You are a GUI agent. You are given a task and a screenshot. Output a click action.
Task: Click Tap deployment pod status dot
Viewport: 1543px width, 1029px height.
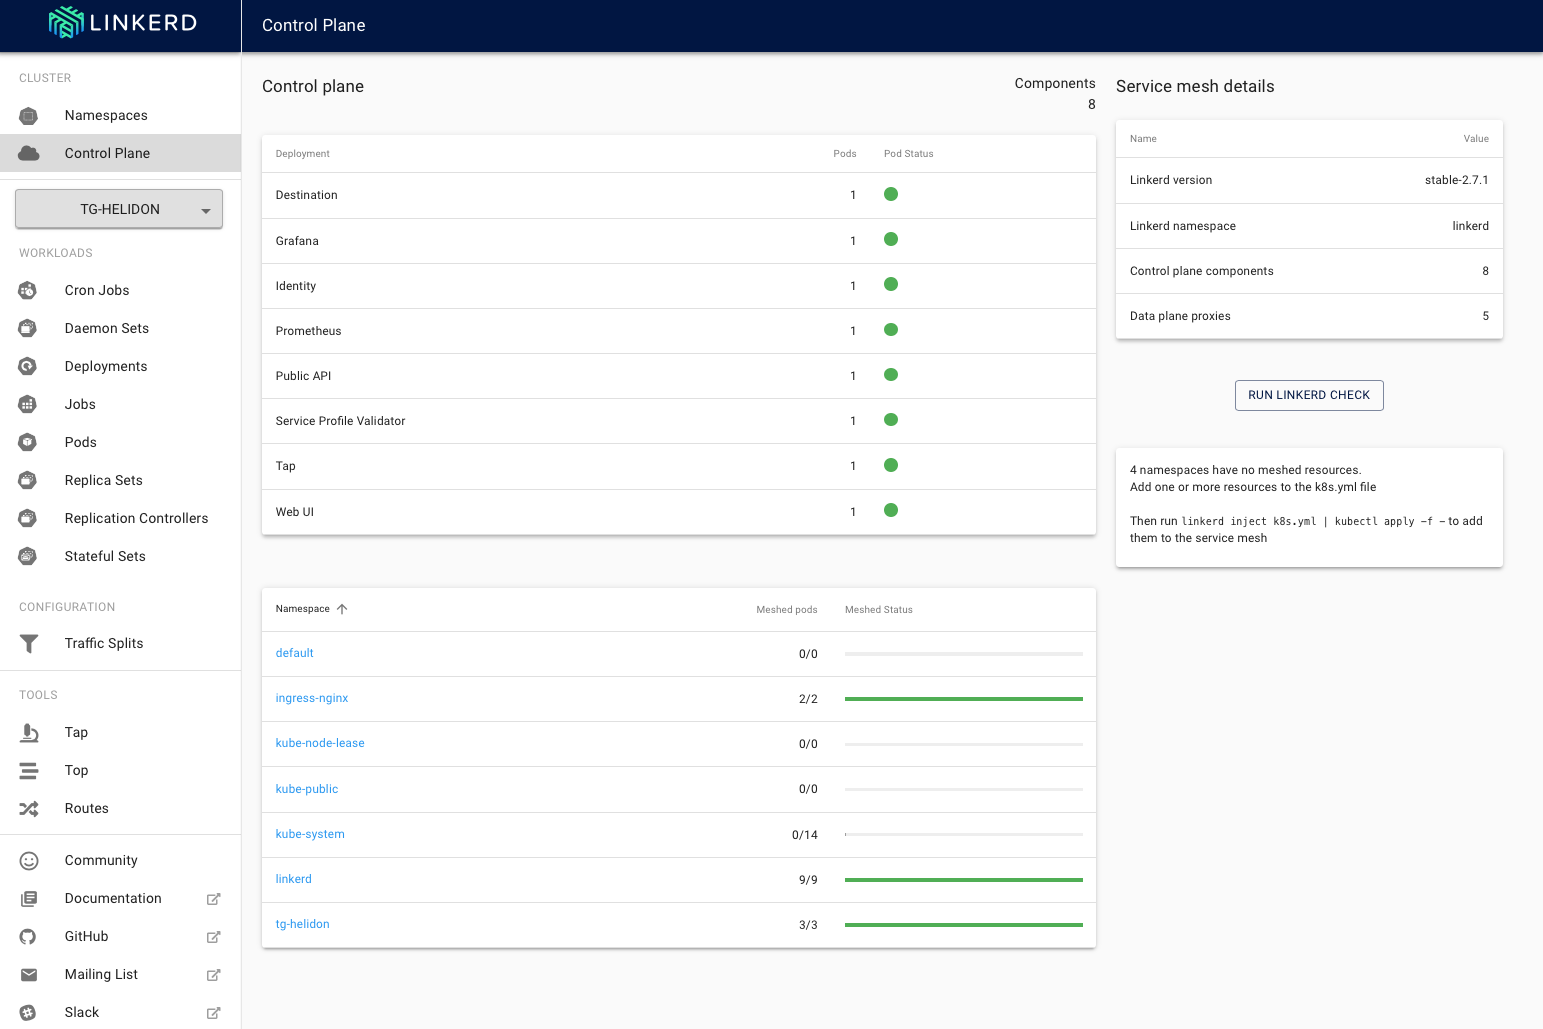(891, 465)
